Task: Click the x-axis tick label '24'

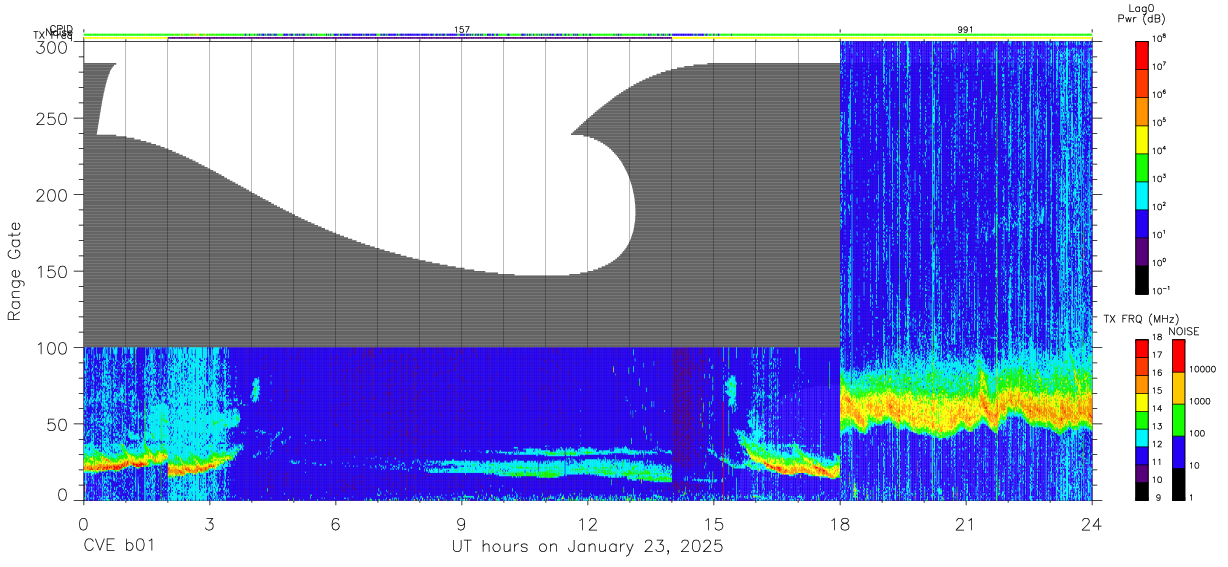Action: [1091, 523]
